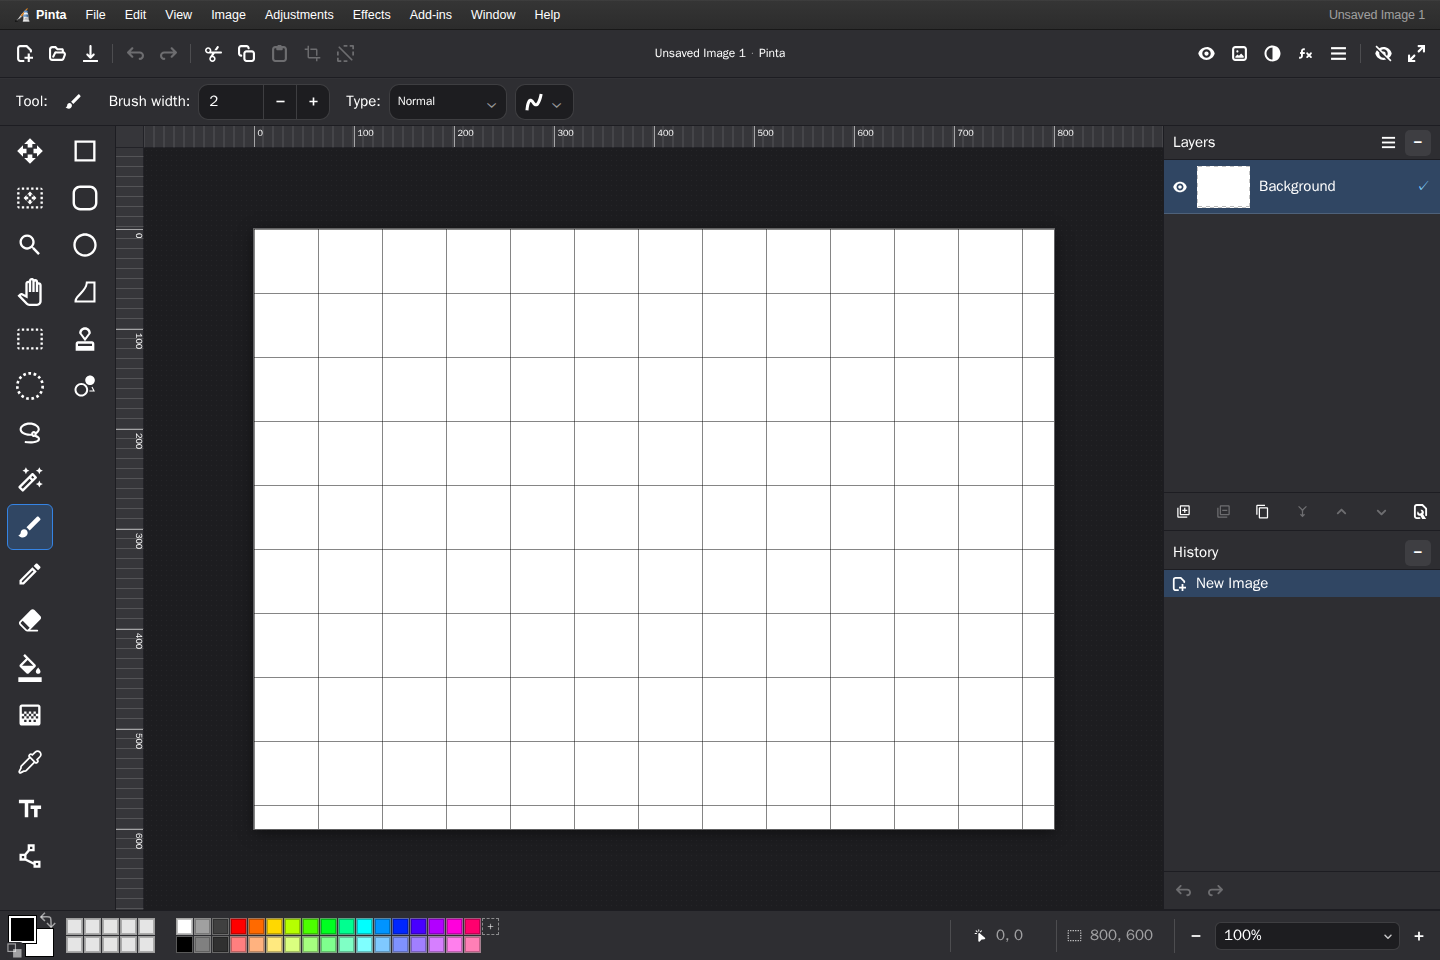Open the View menu
This screenshot has height=960, width=1440.
pos(179,15)
